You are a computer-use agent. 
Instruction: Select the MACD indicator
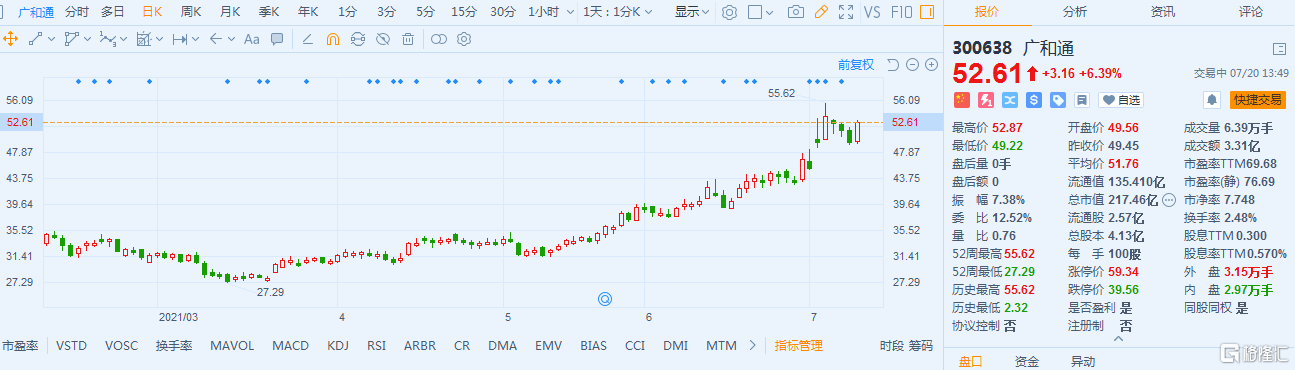(290, 346)
